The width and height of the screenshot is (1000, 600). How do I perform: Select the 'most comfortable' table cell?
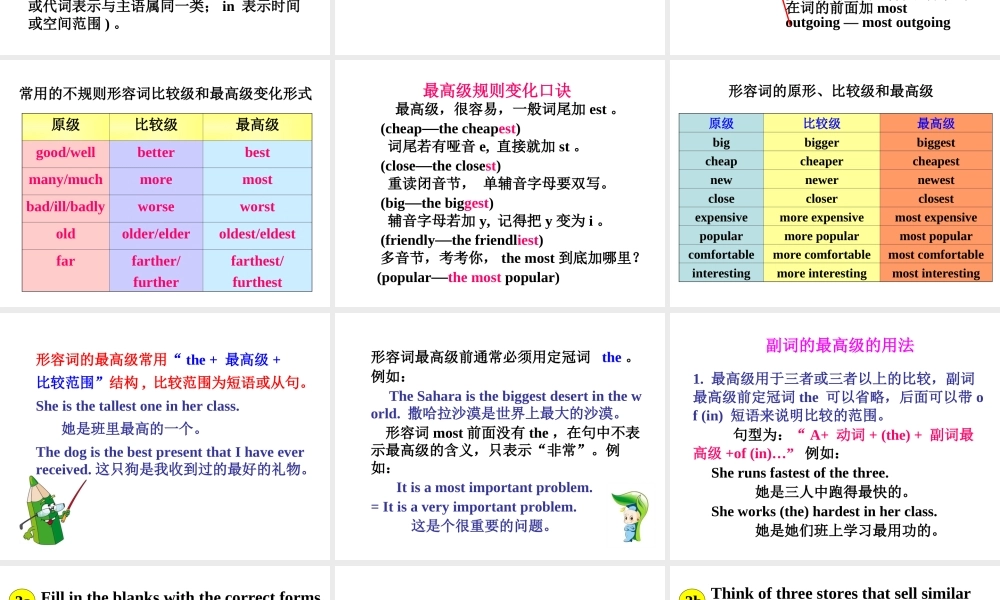click(x=936, y=254)
